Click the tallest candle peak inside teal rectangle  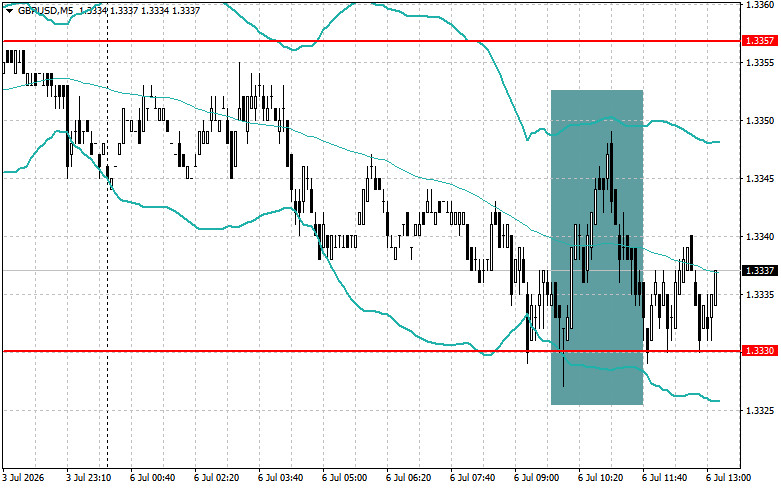point(611,133)
